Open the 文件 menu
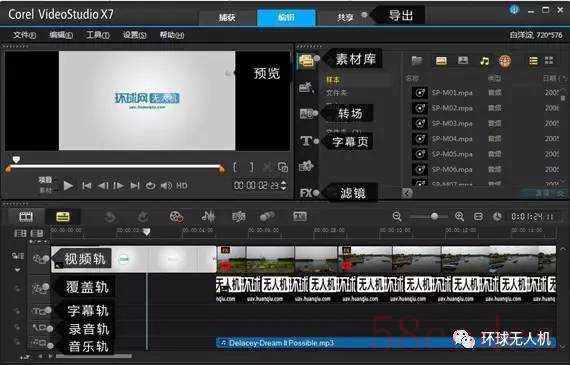This screenshot has height=365, width=570. pos(24,35)
